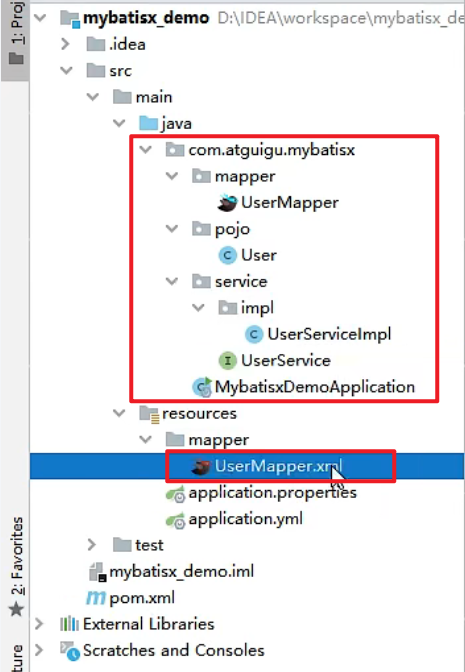This screenshot has height=672, width=465.
Task: Click the Spring Boot run icon of MybatisxDemoApplication
Action: (202, 387)
